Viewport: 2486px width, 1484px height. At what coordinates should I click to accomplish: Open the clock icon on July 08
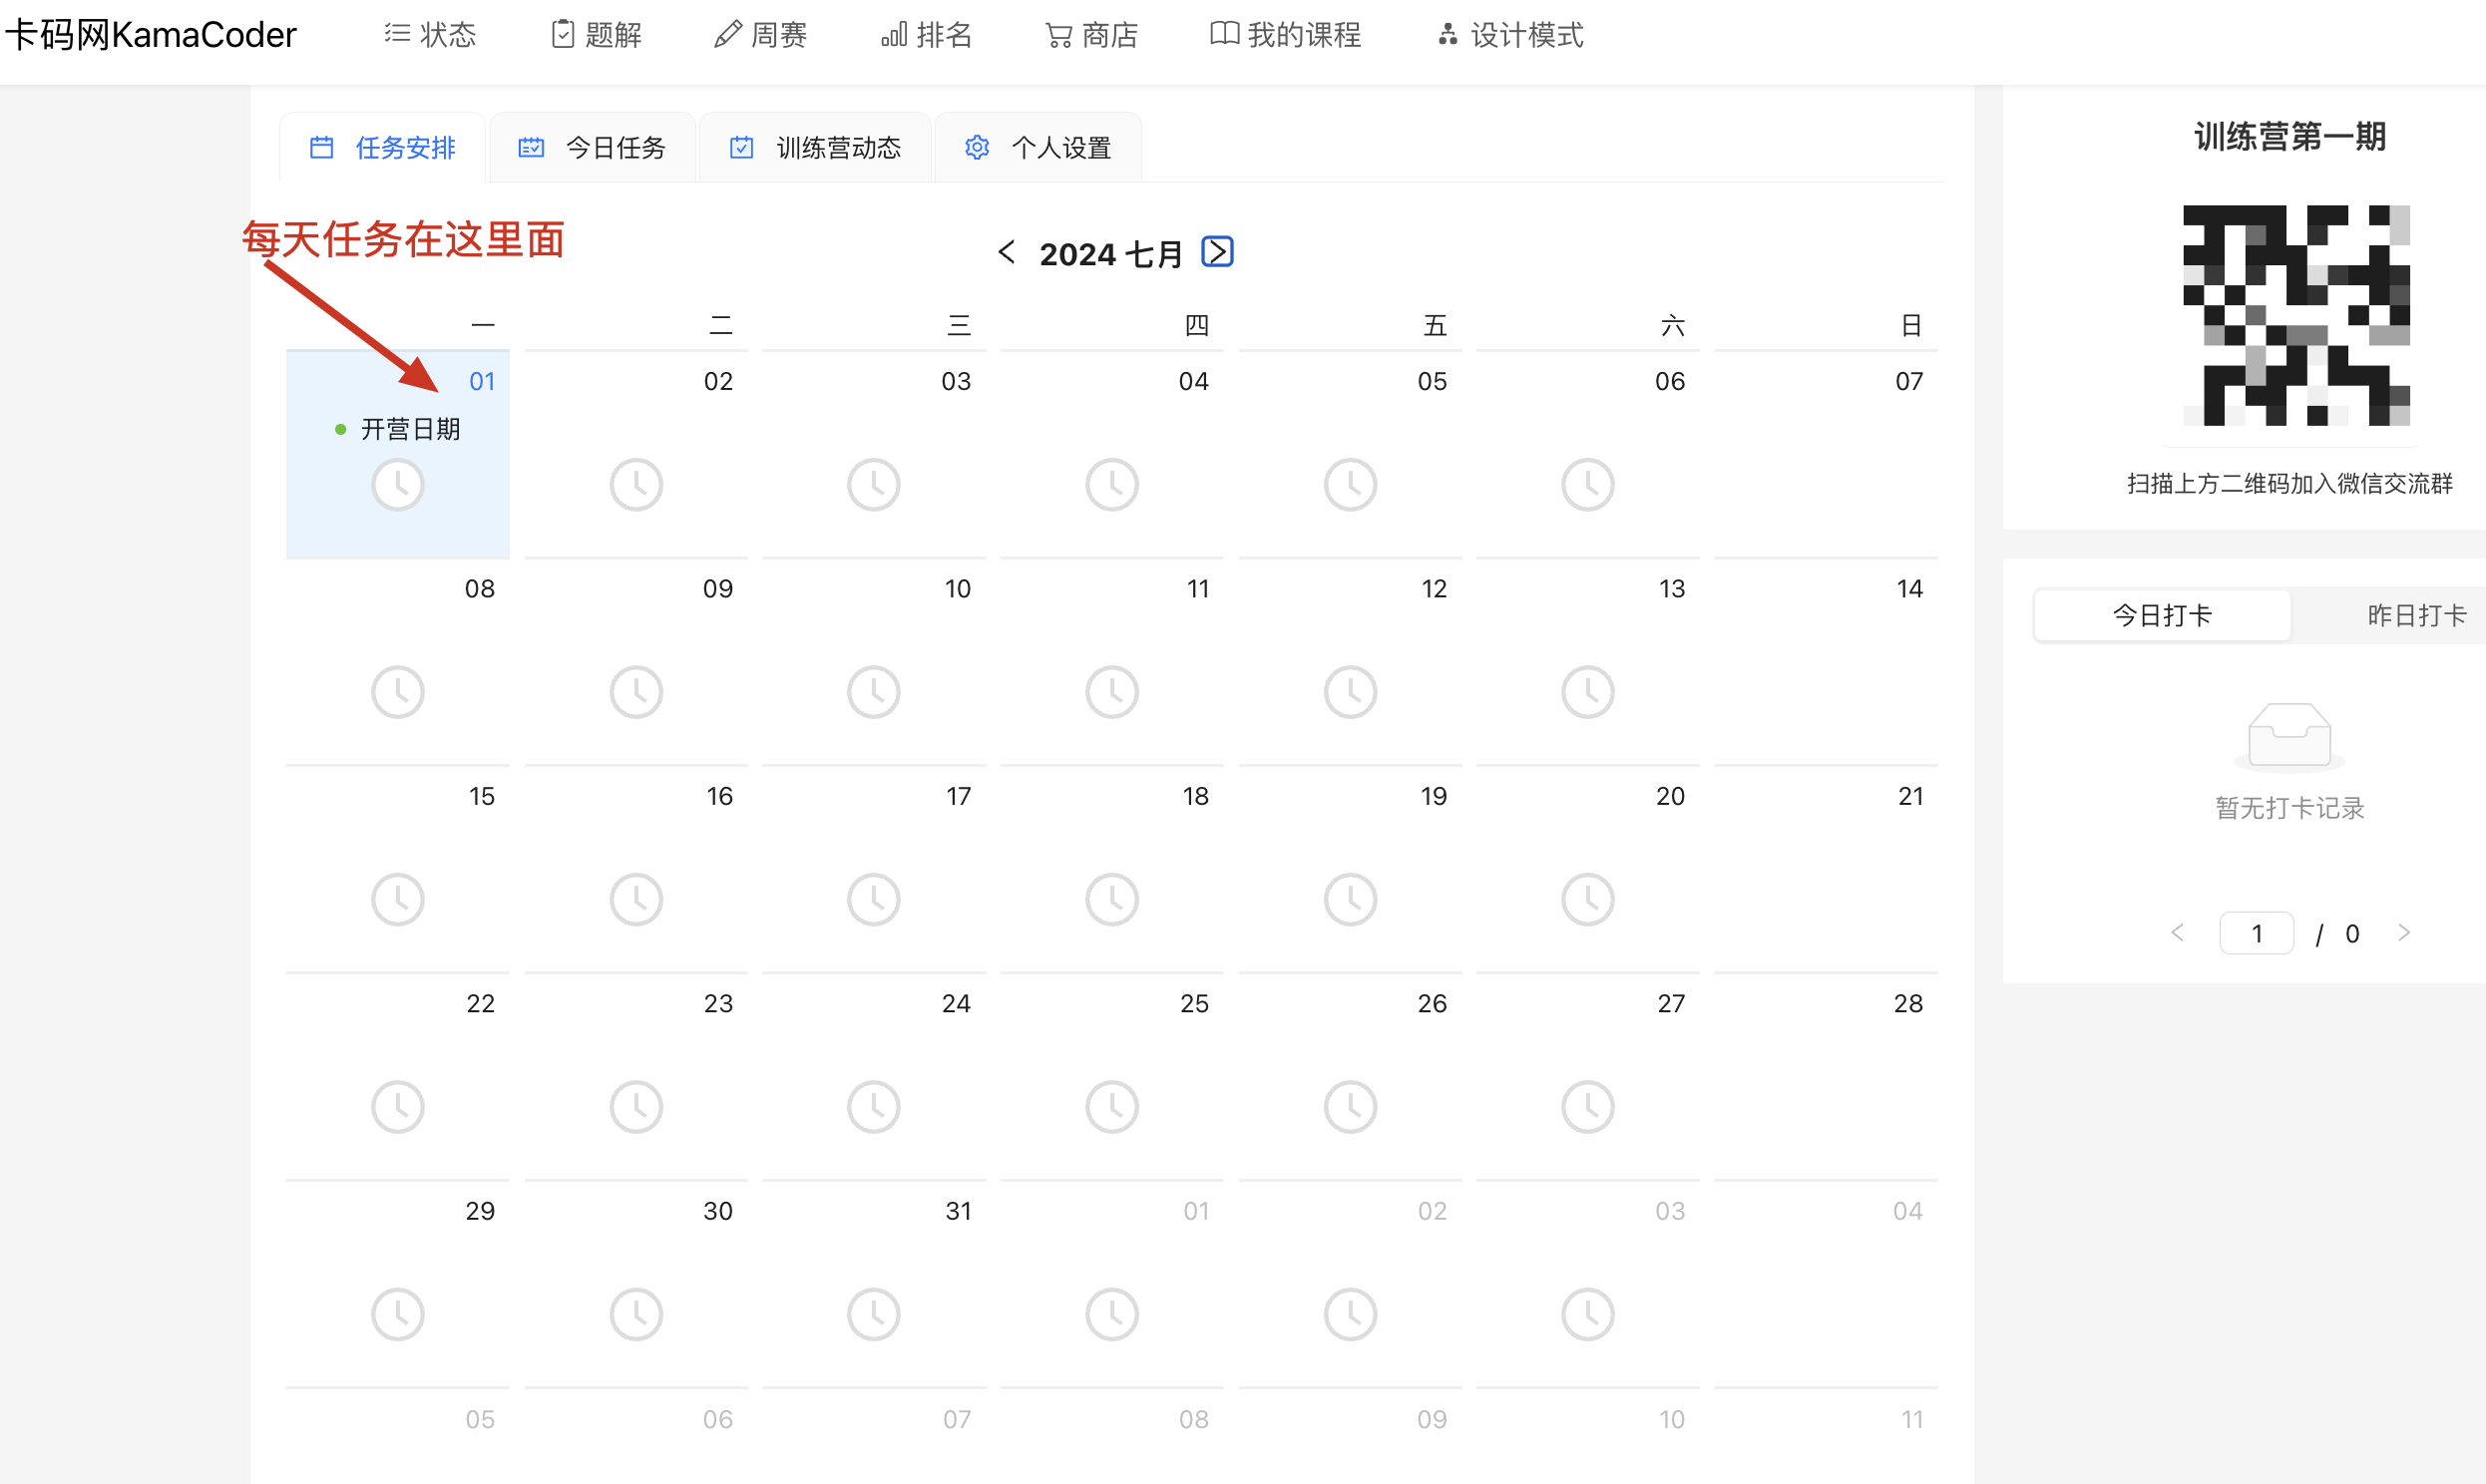pyautogui.click(x=398, y=692)
